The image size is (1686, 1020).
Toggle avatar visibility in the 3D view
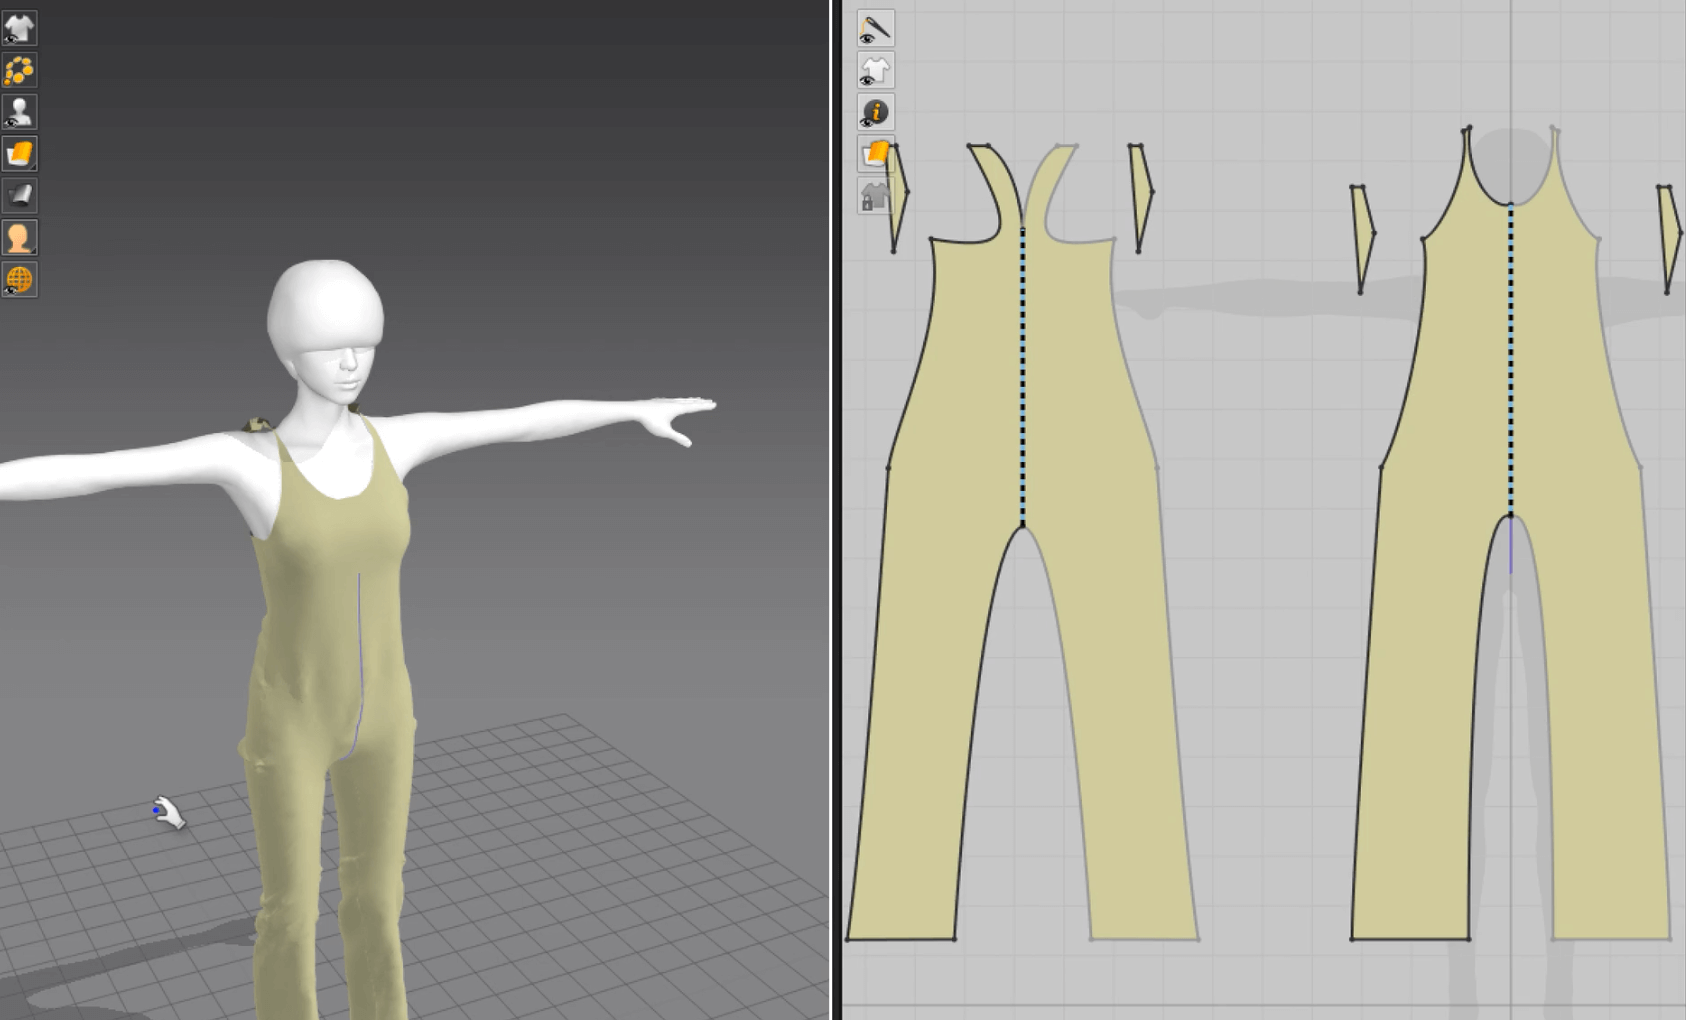(x=19, y=112)
